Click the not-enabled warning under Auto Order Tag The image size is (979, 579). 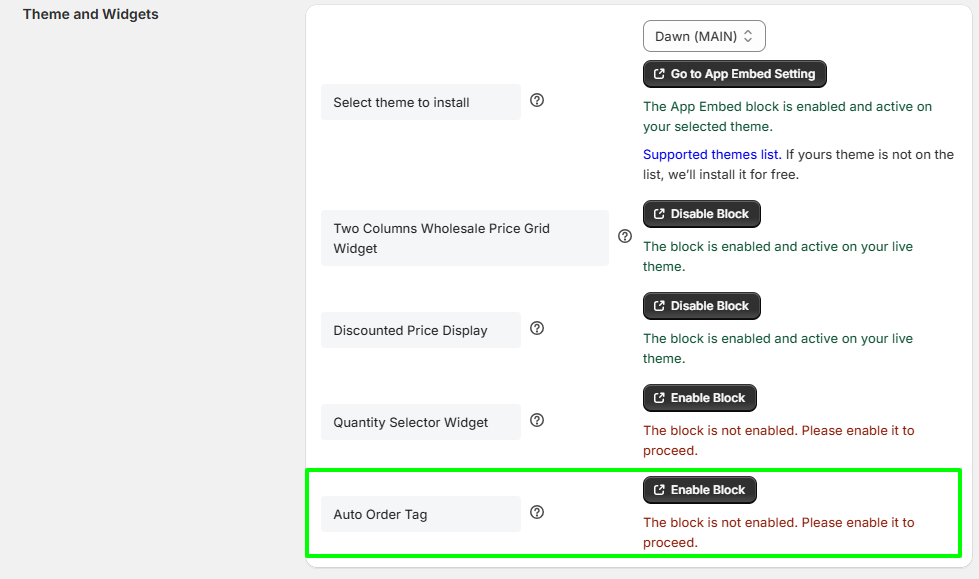pos(778,532)
